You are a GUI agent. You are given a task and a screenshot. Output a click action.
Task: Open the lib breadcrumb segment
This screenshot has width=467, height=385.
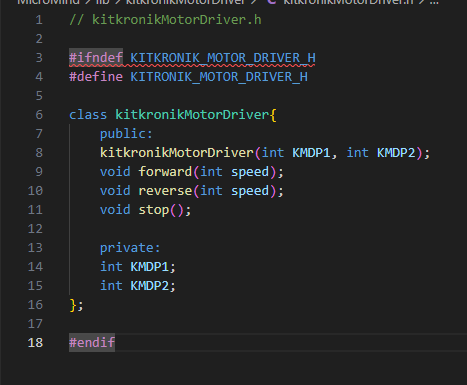click(103, 2)
